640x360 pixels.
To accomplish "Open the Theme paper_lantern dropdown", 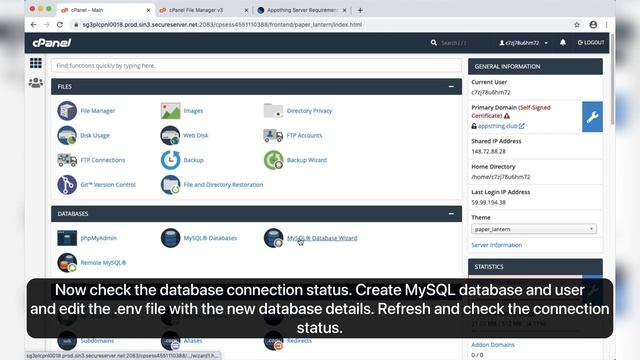I will point(534,229).
